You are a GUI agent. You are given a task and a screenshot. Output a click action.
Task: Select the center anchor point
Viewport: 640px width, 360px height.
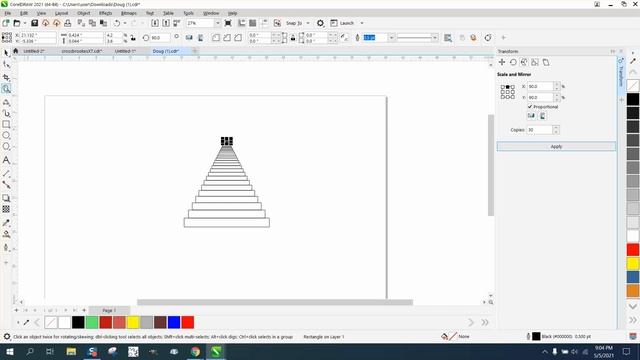point(507,92)
